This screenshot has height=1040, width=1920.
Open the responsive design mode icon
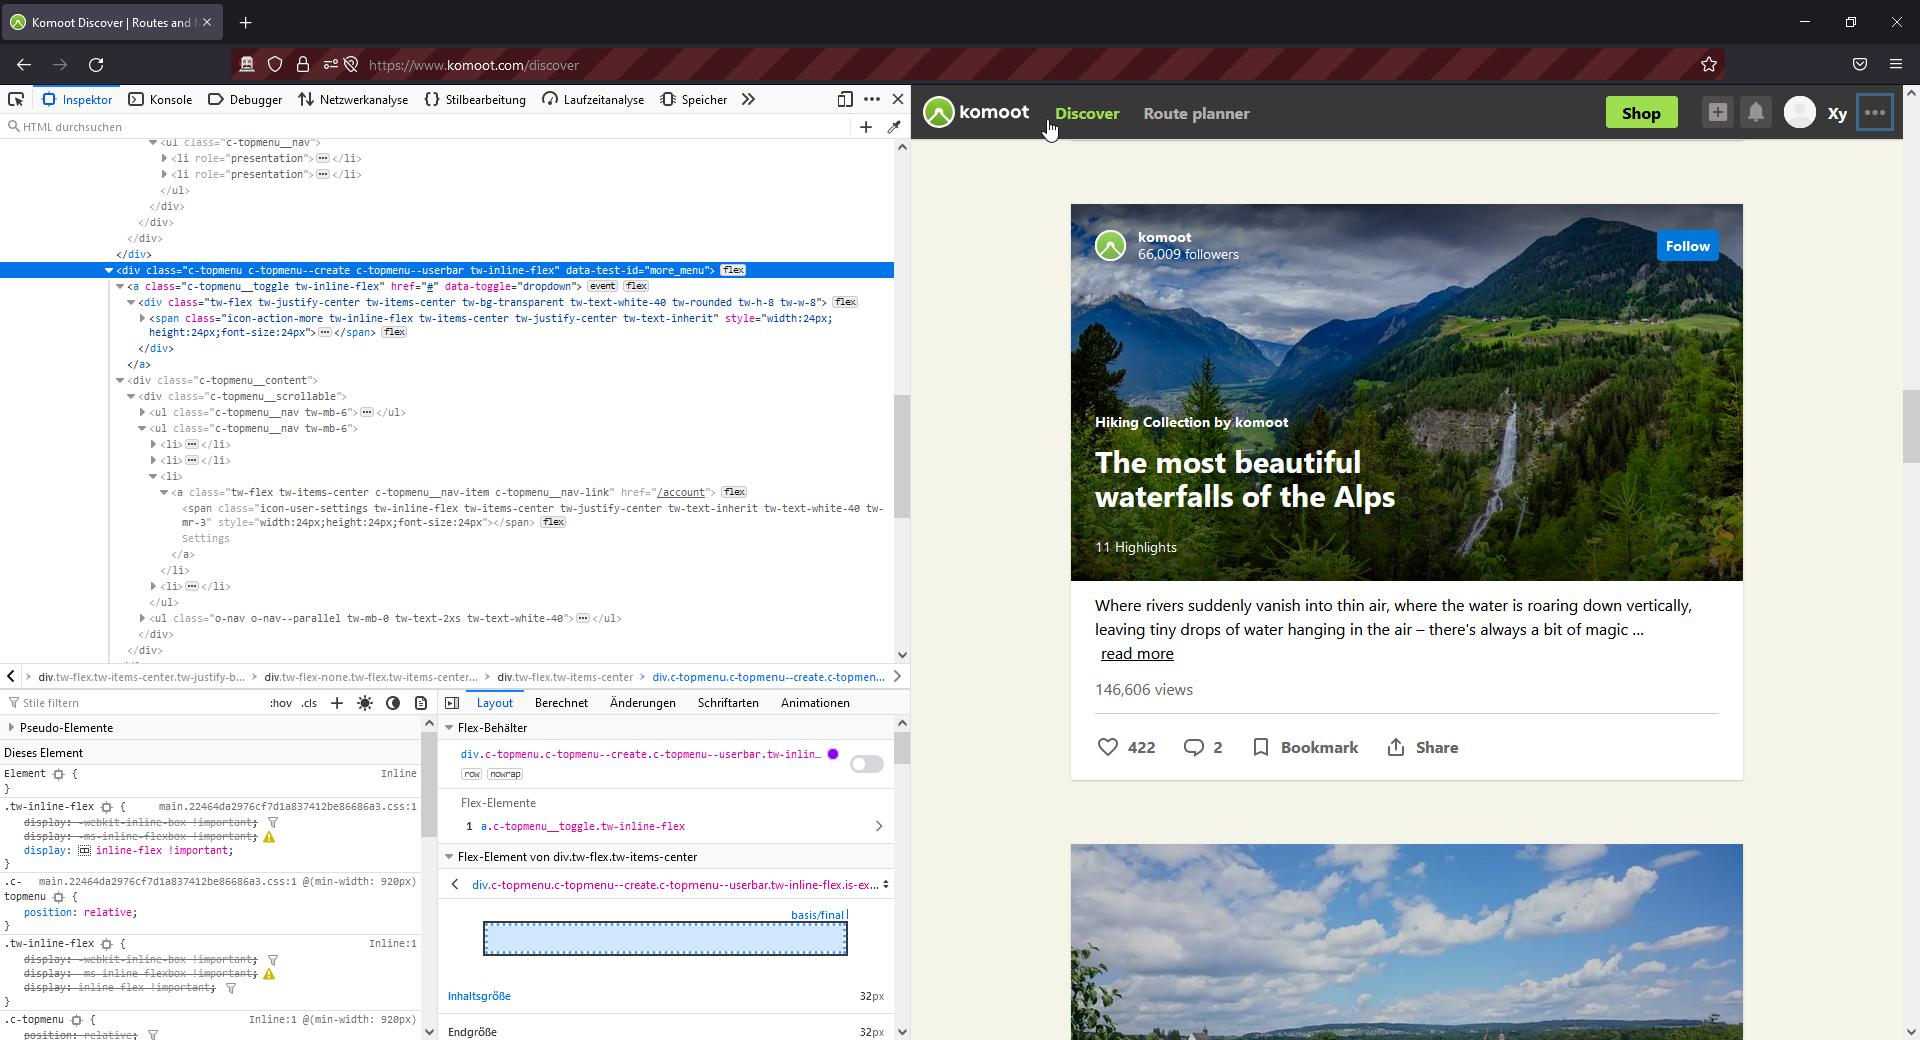point(845,99)
